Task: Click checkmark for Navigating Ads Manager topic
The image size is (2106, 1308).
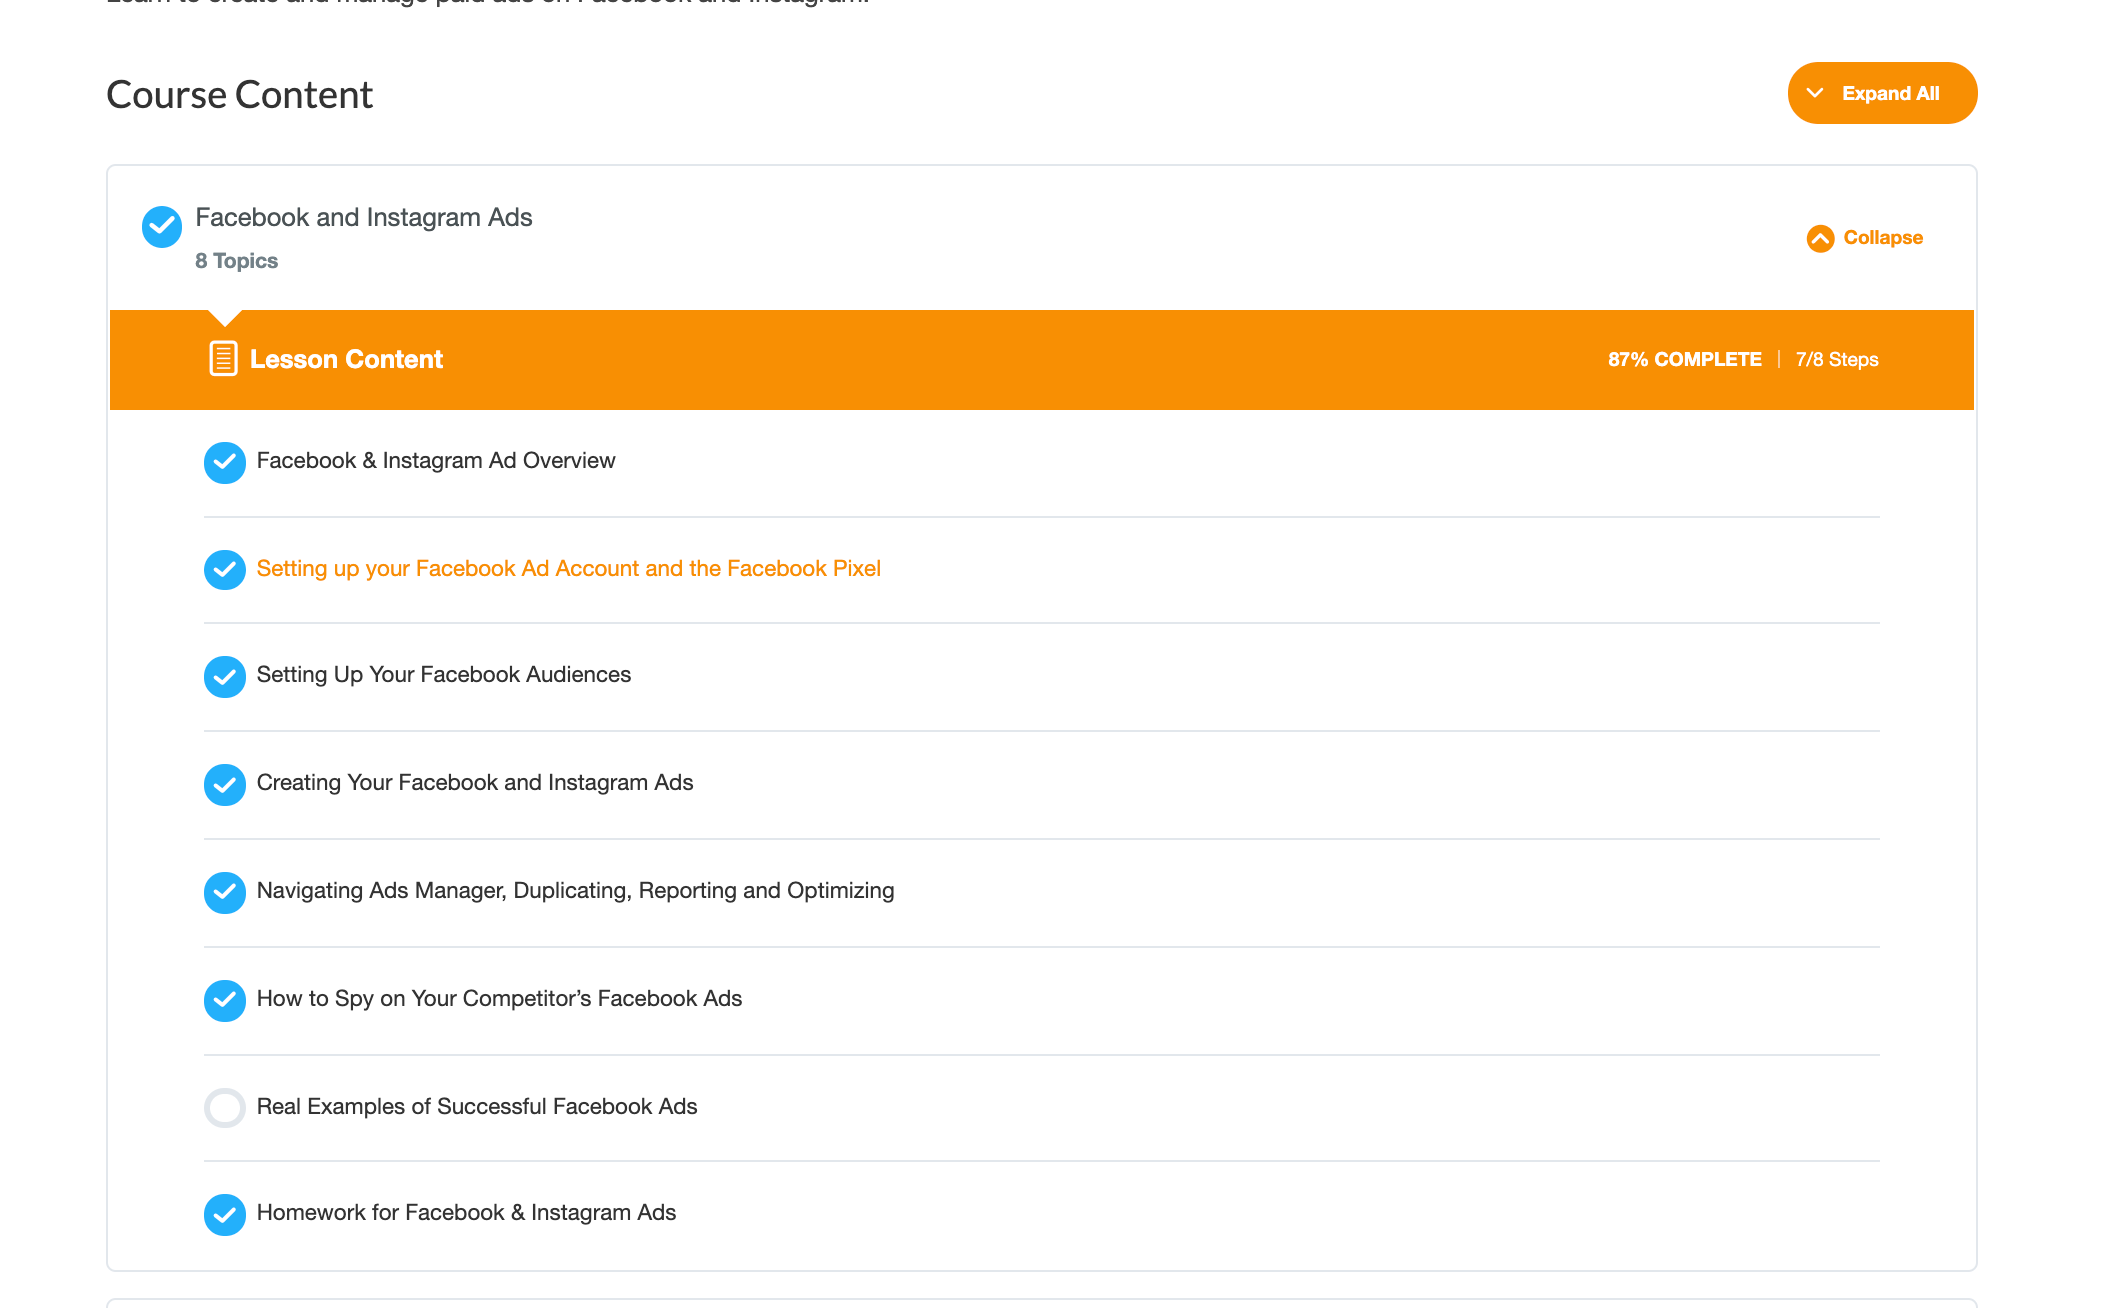Action: 225,893
